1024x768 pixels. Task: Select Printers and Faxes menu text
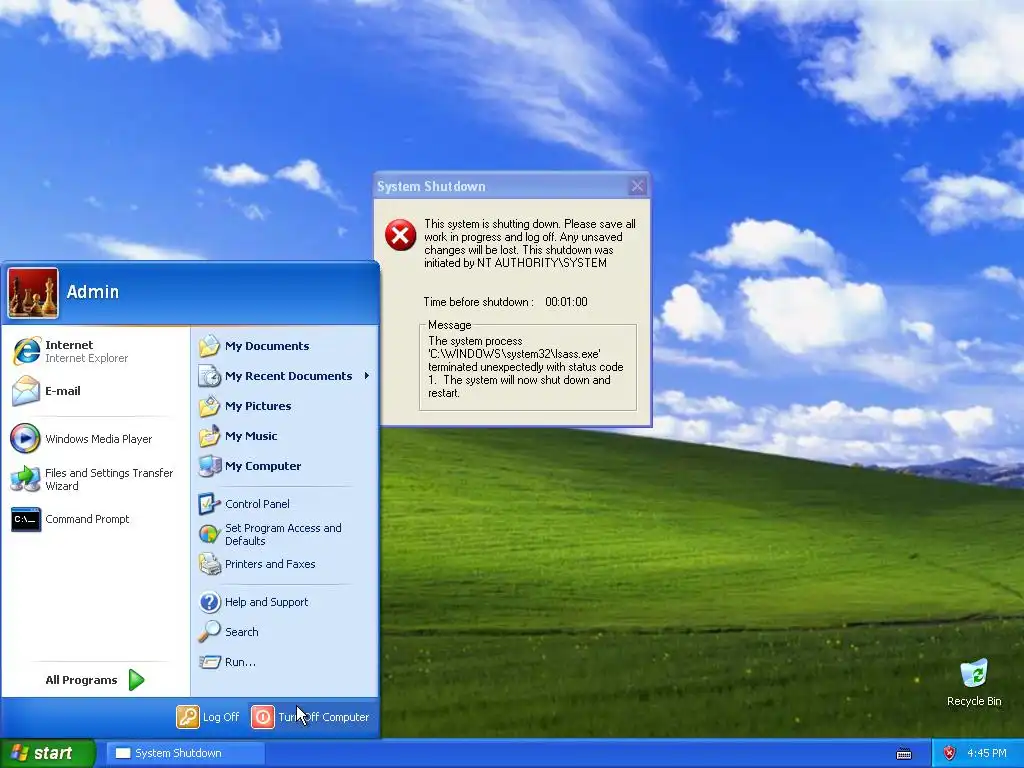(x=270, y=564)
